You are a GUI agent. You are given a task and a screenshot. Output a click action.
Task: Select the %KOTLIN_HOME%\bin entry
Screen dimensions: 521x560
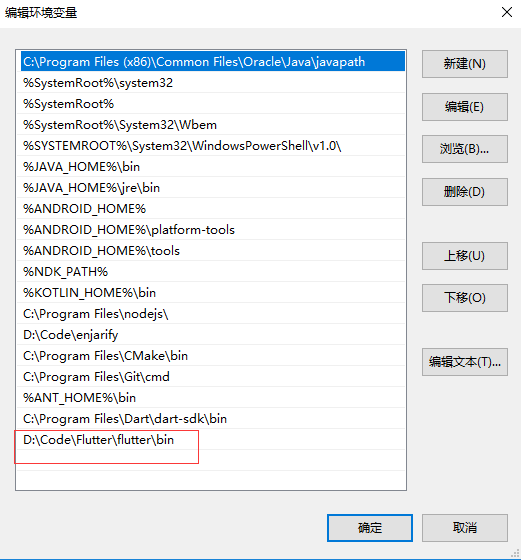tap(211, 292)
